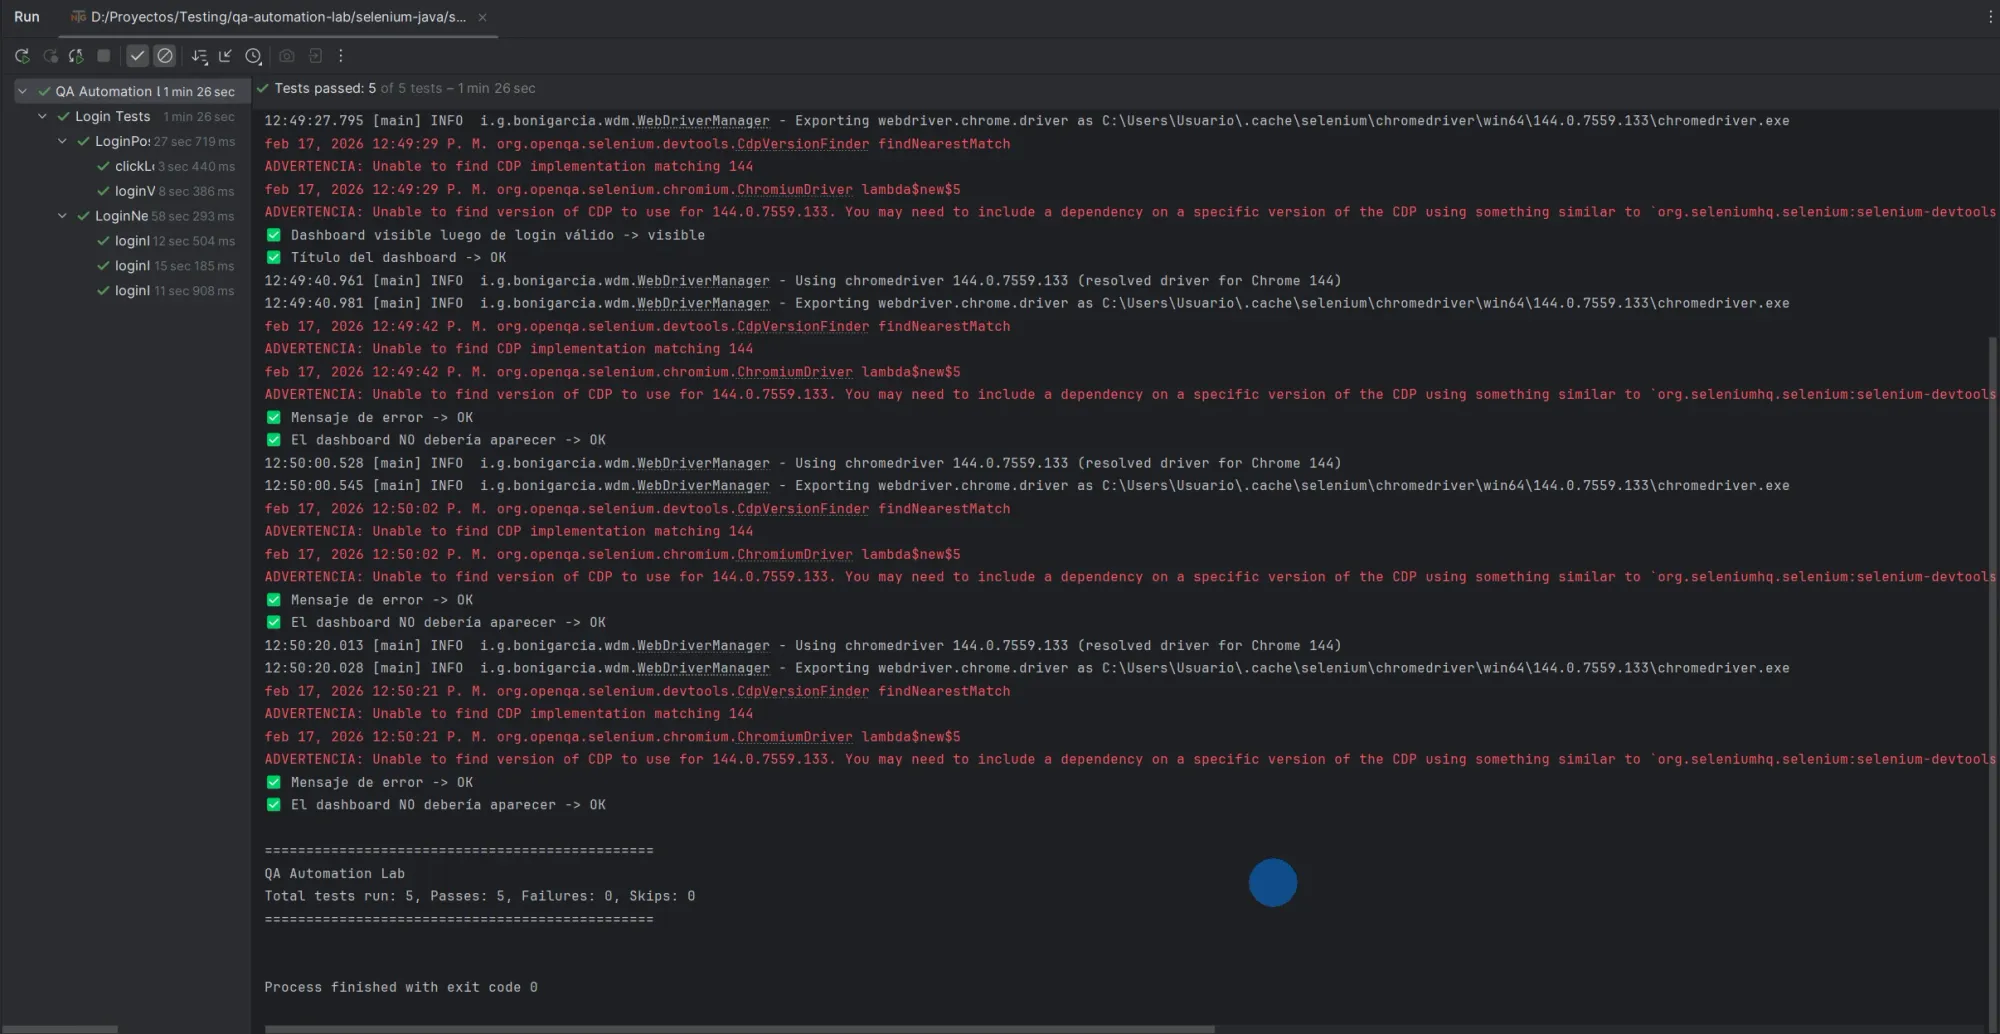Screen dimensions: 2000x1034
Task: Toggle the pin tab icon on the toolbar
Action: (x=76, y=56)
